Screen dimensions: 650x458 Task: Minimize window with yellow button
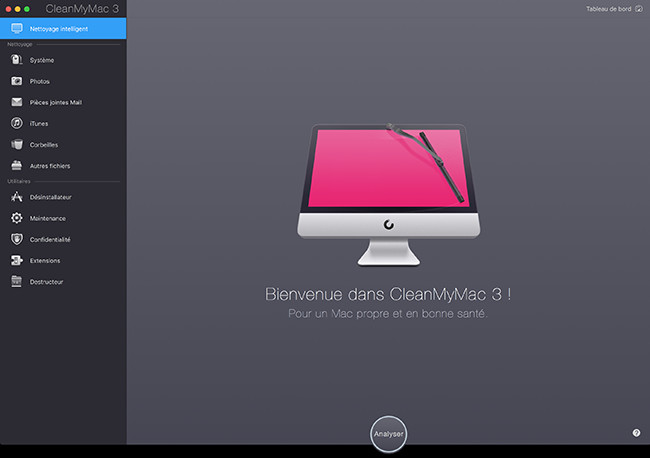(x=17, y=9)
